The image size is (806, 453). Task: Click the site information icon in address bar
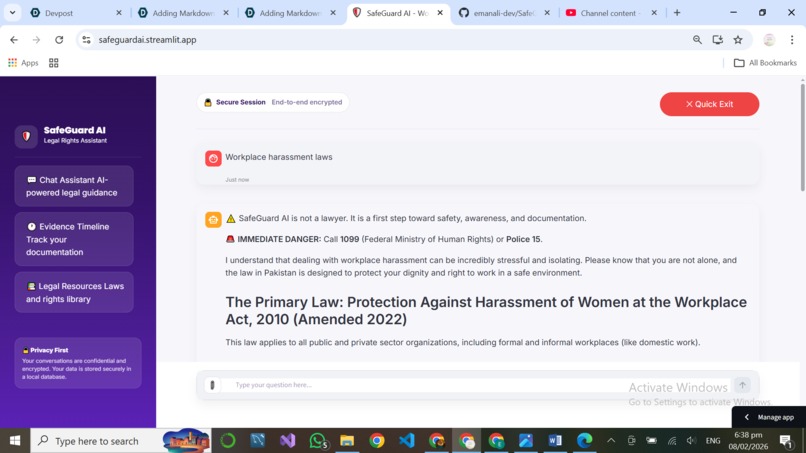click(x=86, y=40)
